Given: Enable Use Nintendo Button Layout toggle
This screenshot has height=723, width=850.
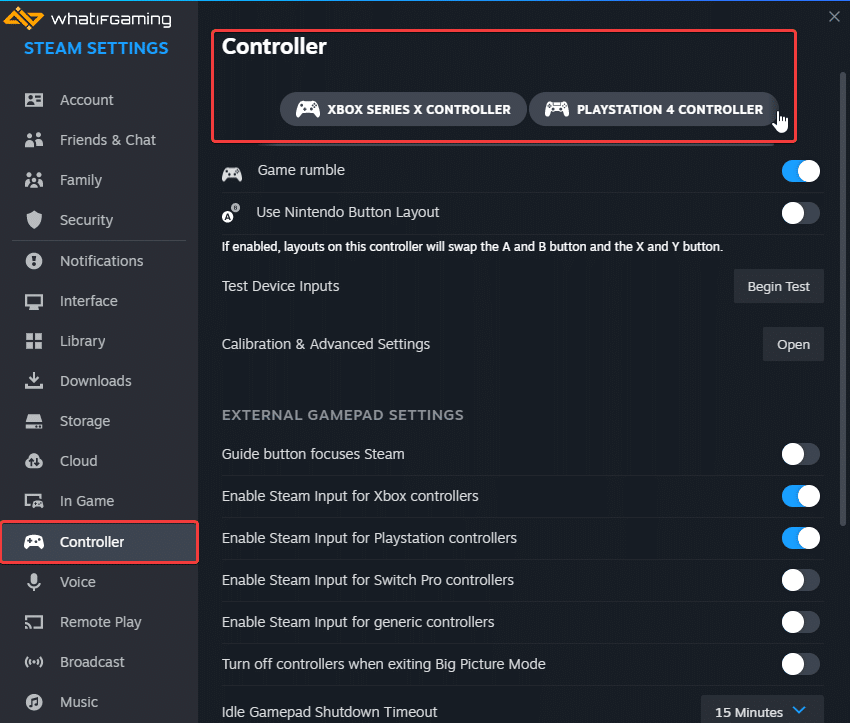Looking at the screenshot, I should pos(801,213).
